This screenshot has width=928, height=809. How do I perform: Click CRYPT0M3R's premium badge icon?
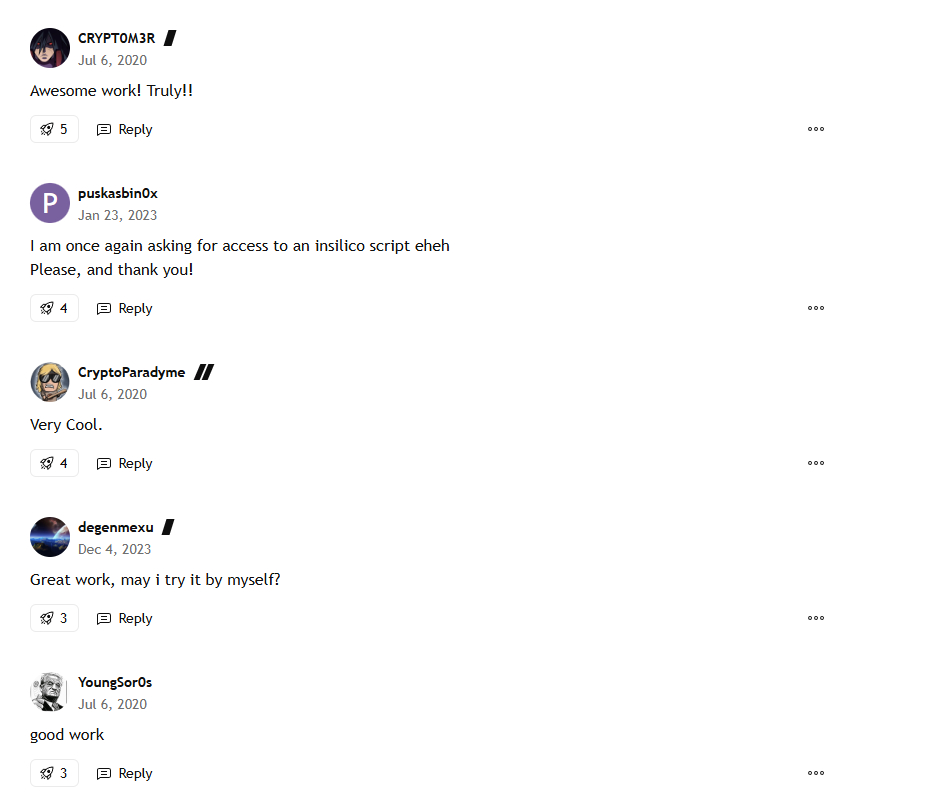pyautogui.click(x=170, y=38)
